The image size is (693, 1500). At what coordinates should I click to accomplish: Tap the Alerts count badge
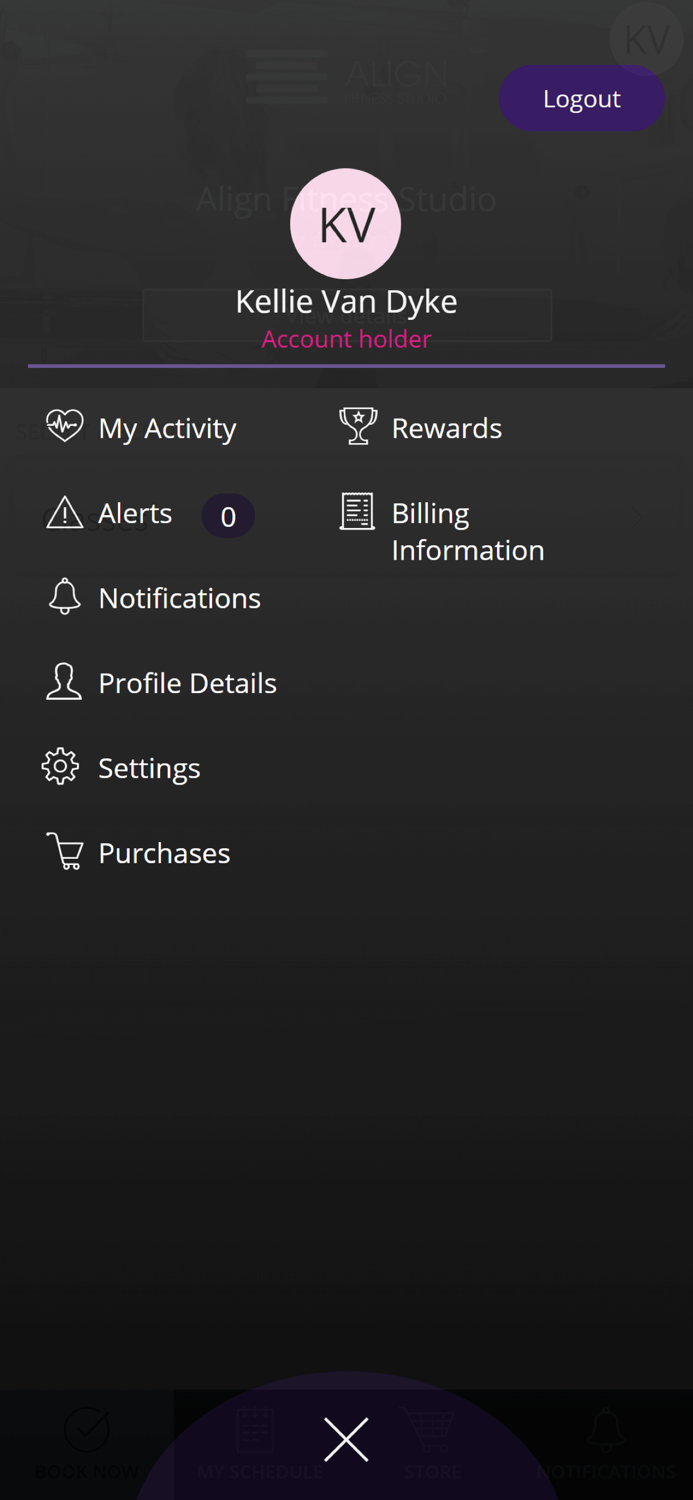point(228,516)
